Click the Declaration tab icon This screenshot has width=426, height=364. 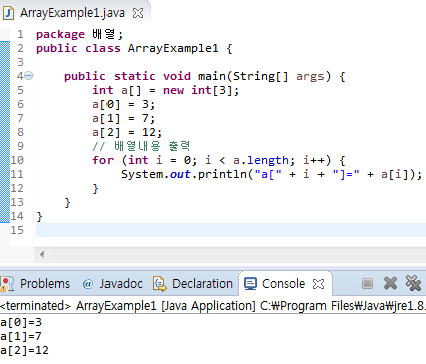(160, 284)
